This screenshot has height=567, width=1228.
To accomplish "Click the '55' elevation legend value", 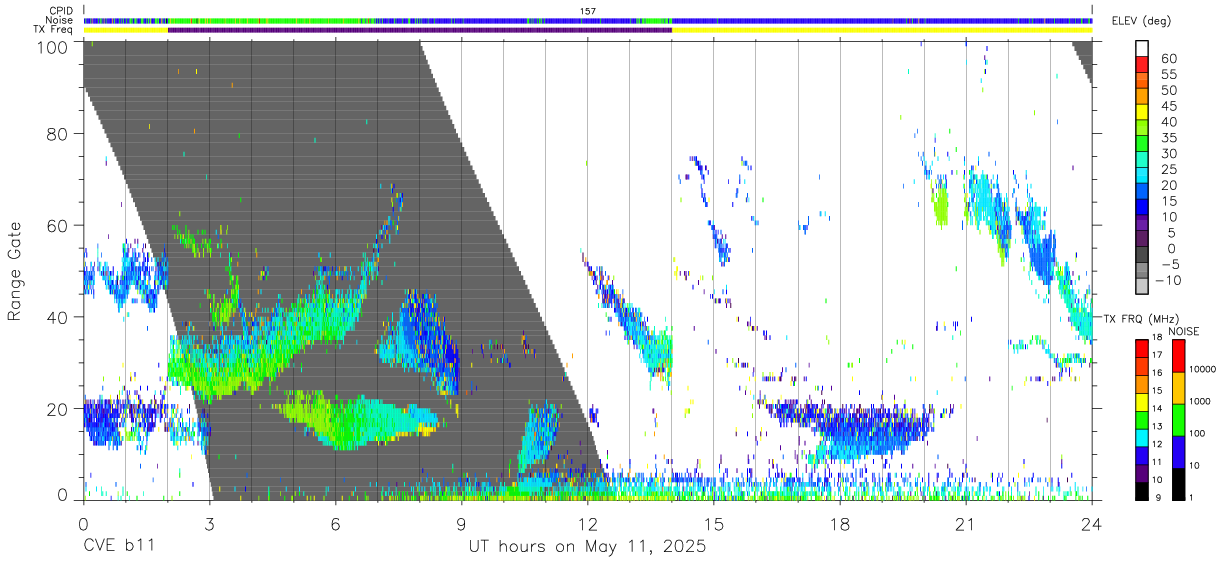I will (x=1167, y=75).
